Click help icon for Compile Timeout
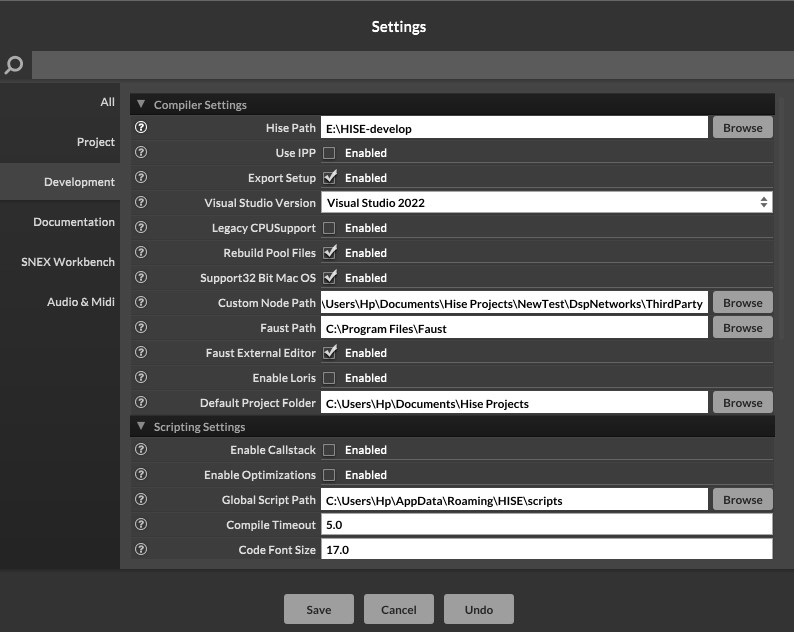Screen dimensions: 794x632 [x=141, y=525]
